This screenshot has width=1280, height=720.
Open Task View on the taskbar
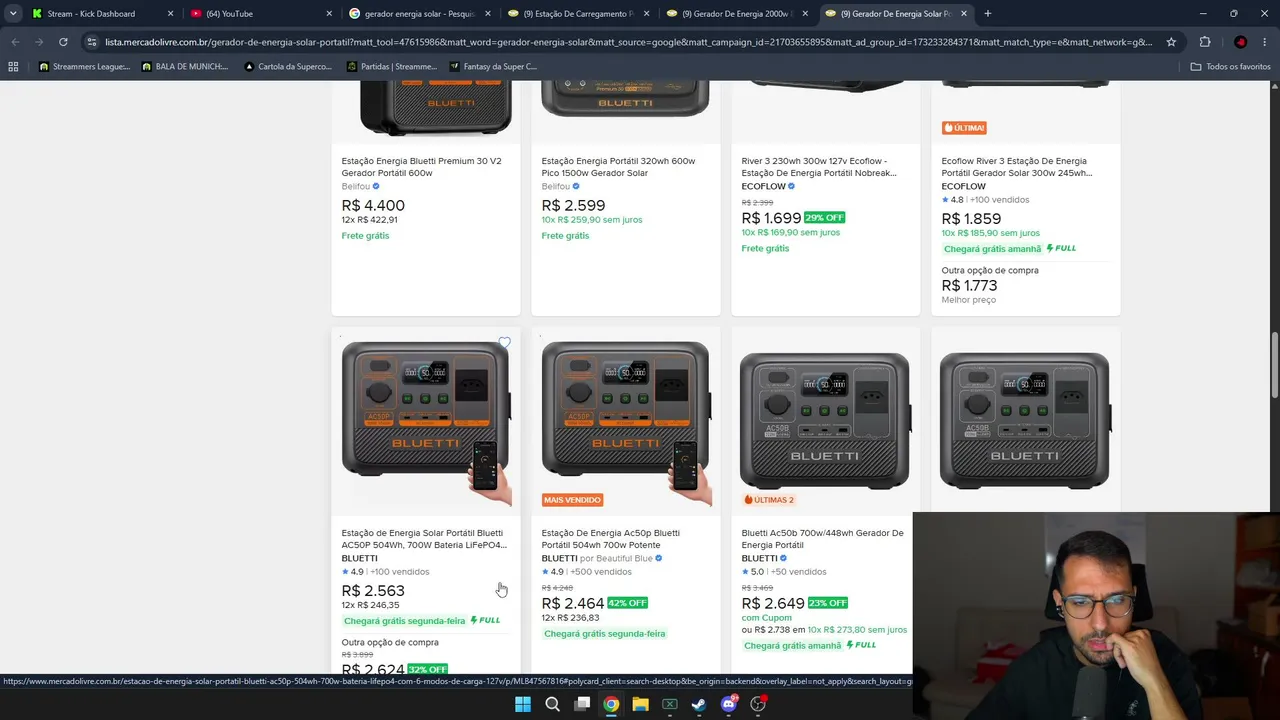[582, 704]
